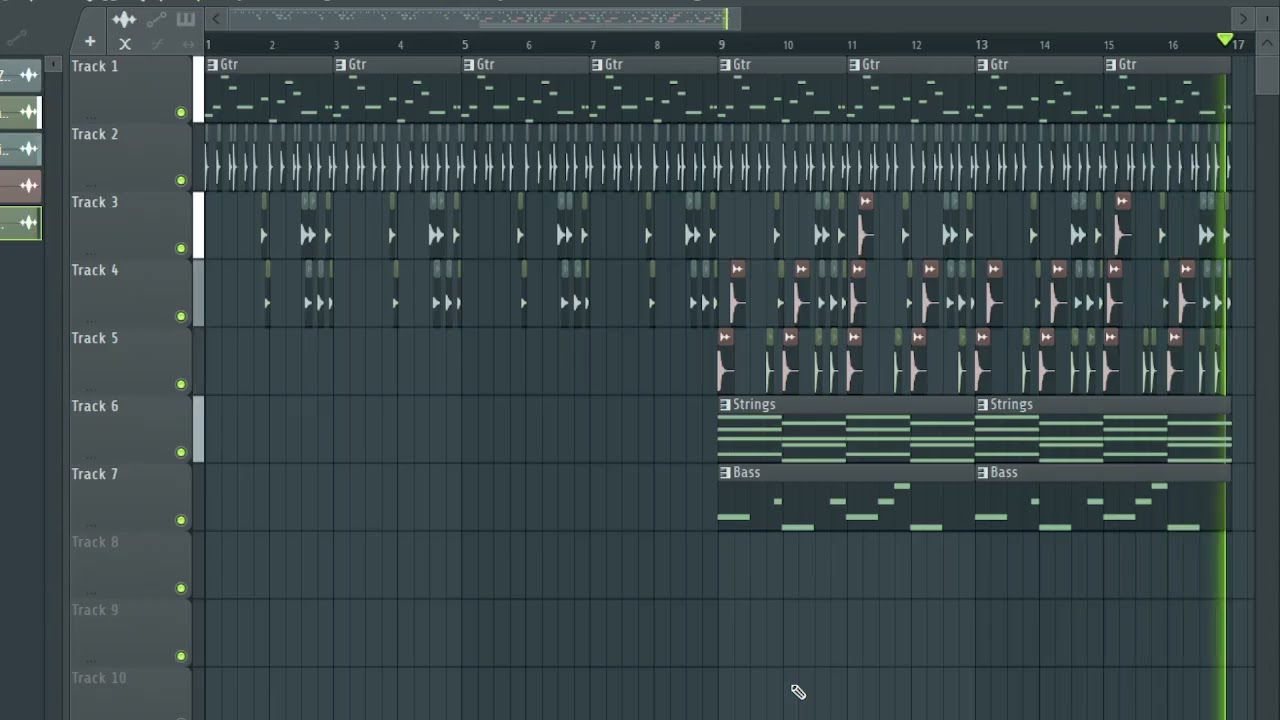Select the Gtr clip title at bar 7
The width and height of the screenshot is (1280, 720).
point(614,64)
